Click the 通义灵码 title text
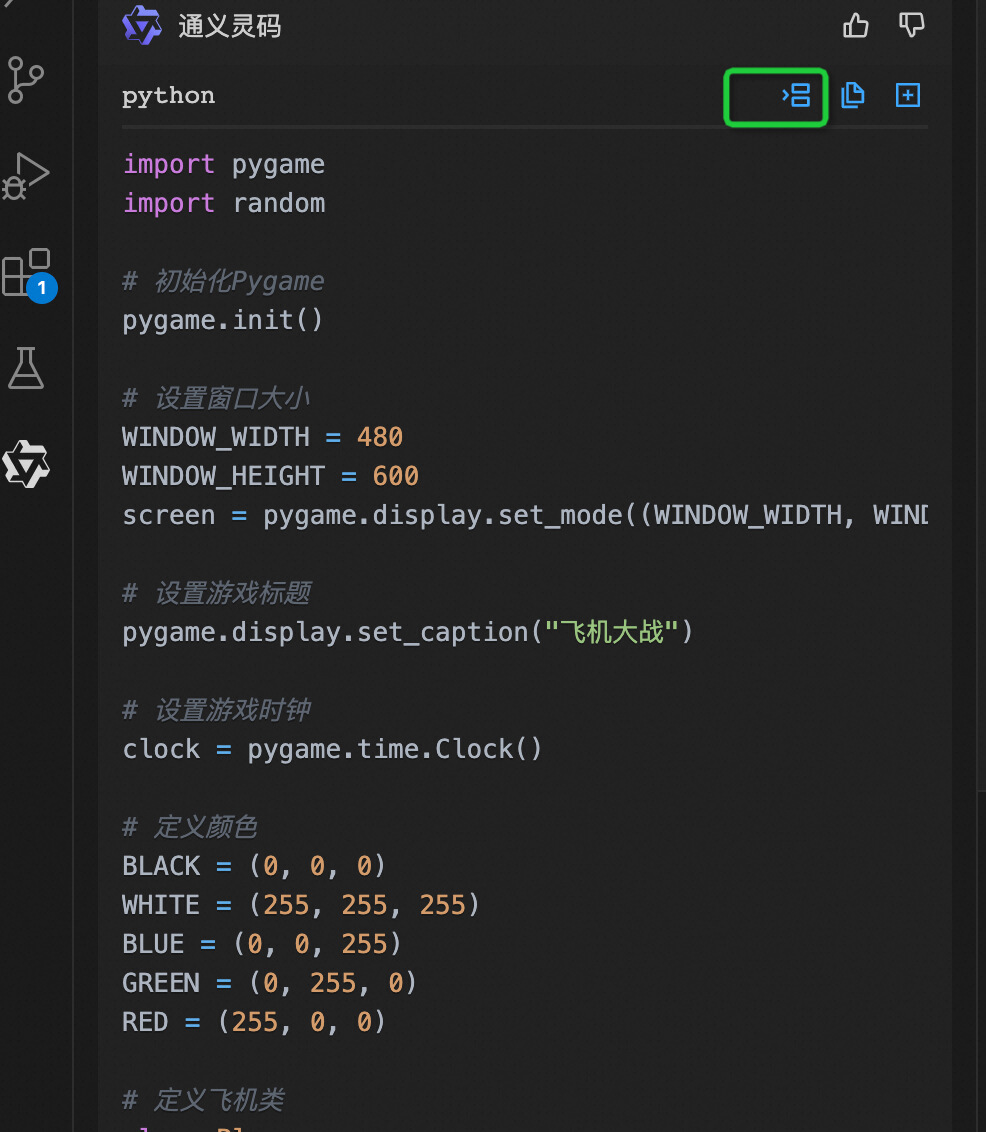The width and height of the screenshot is (986, 1132). [x=230, y=26]
